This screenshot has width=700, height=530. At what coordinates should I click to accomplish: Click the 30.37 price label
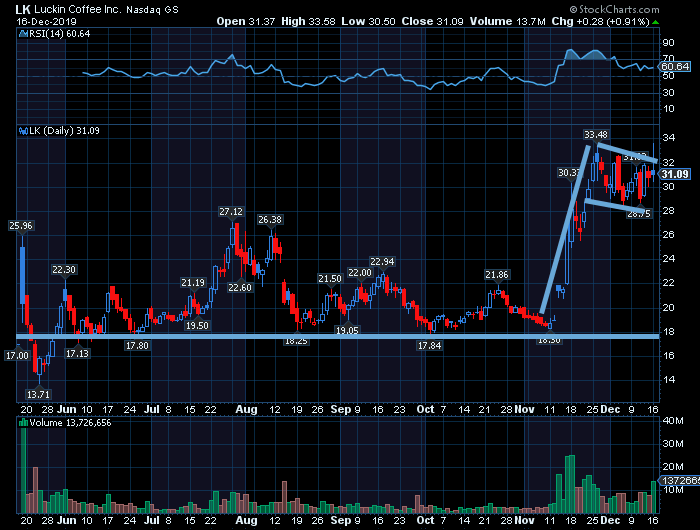570,173
